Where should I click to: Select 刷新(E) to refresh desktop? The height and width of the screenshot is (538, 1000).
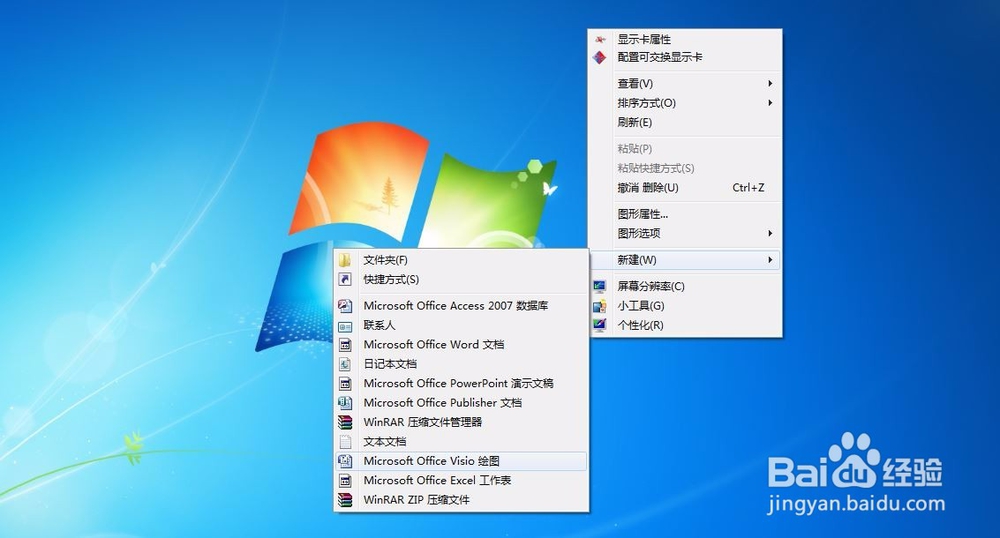click(685, 122)
